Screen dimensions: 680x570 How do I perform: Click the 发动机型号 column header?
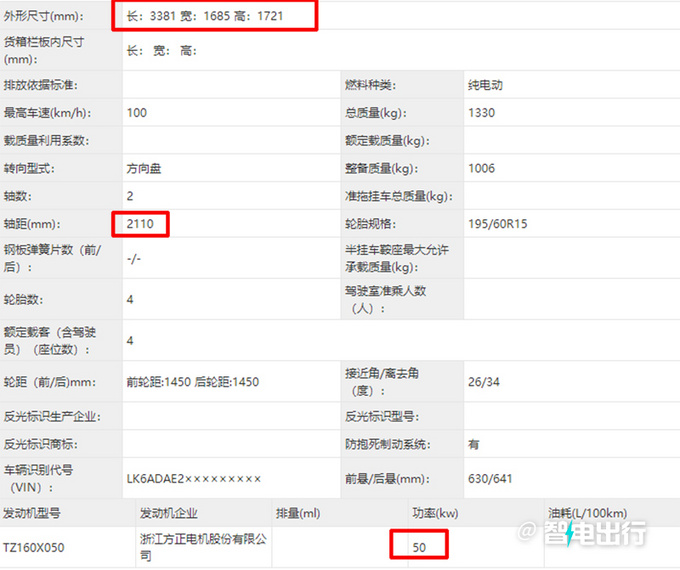32,513
